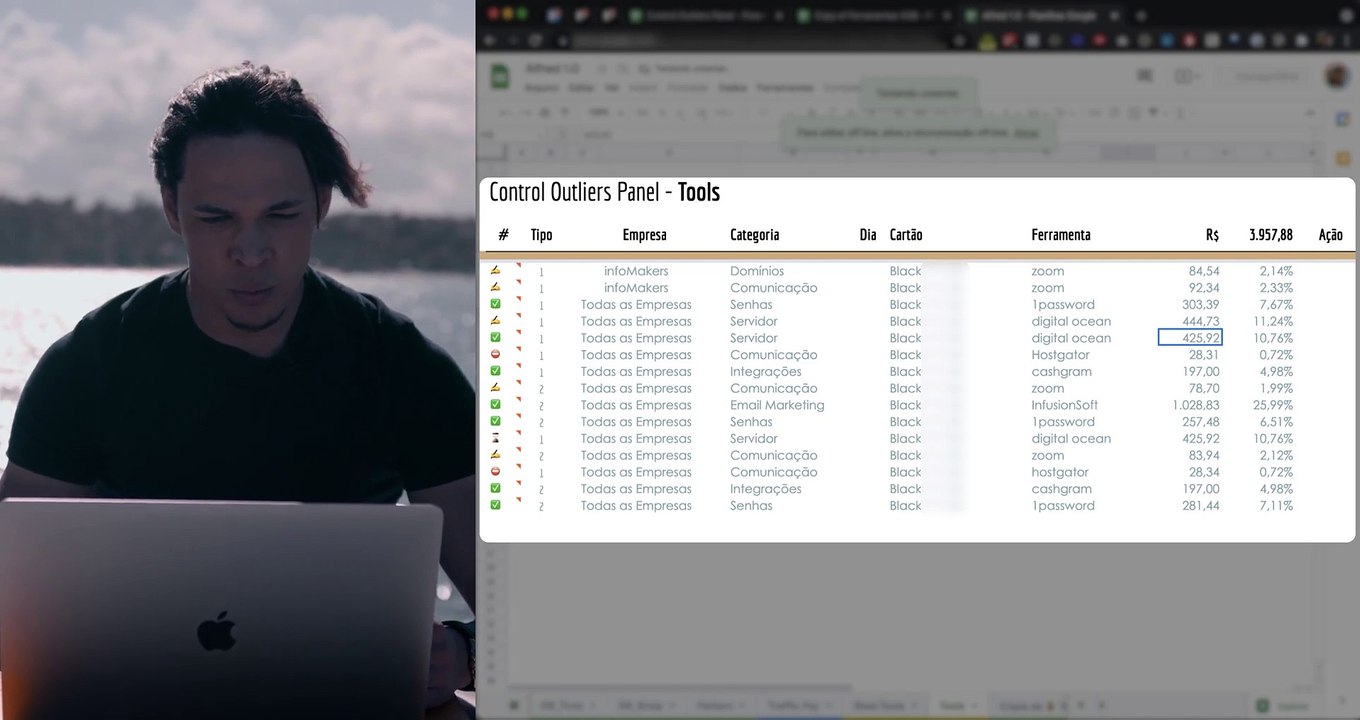Click the 'Hostgator' cell with capital H

(1061, 355)
